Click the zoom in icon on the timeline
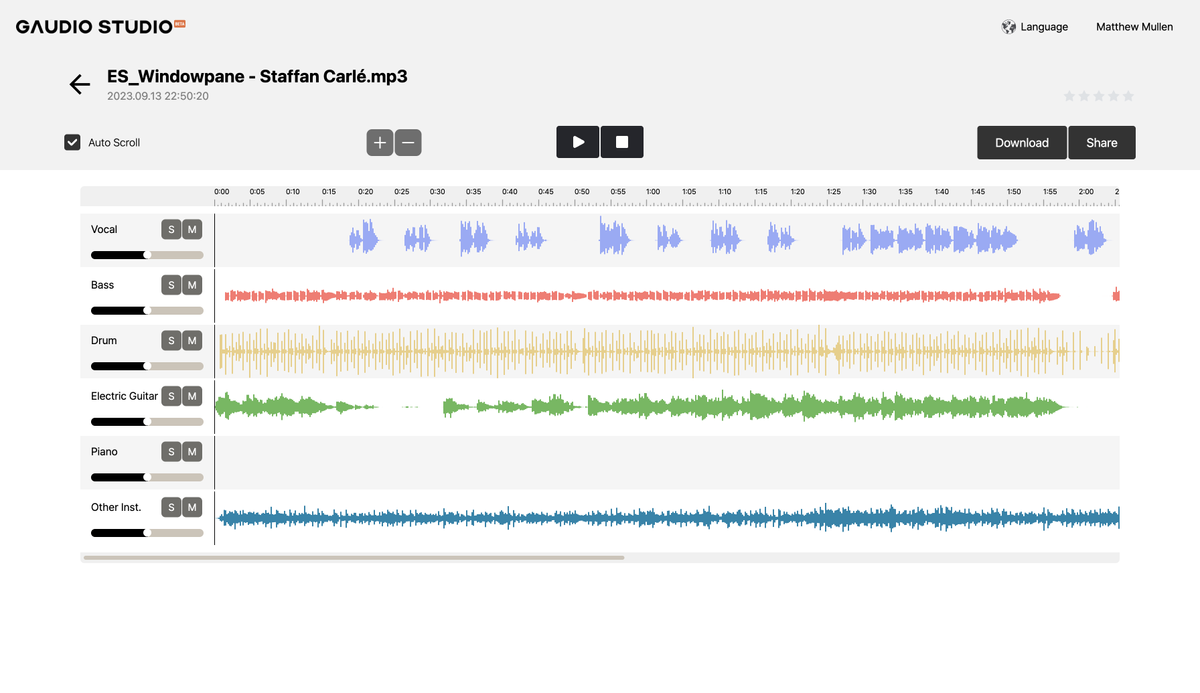The width and height of the screenshot is (1200, 693). tap(380, 142)
